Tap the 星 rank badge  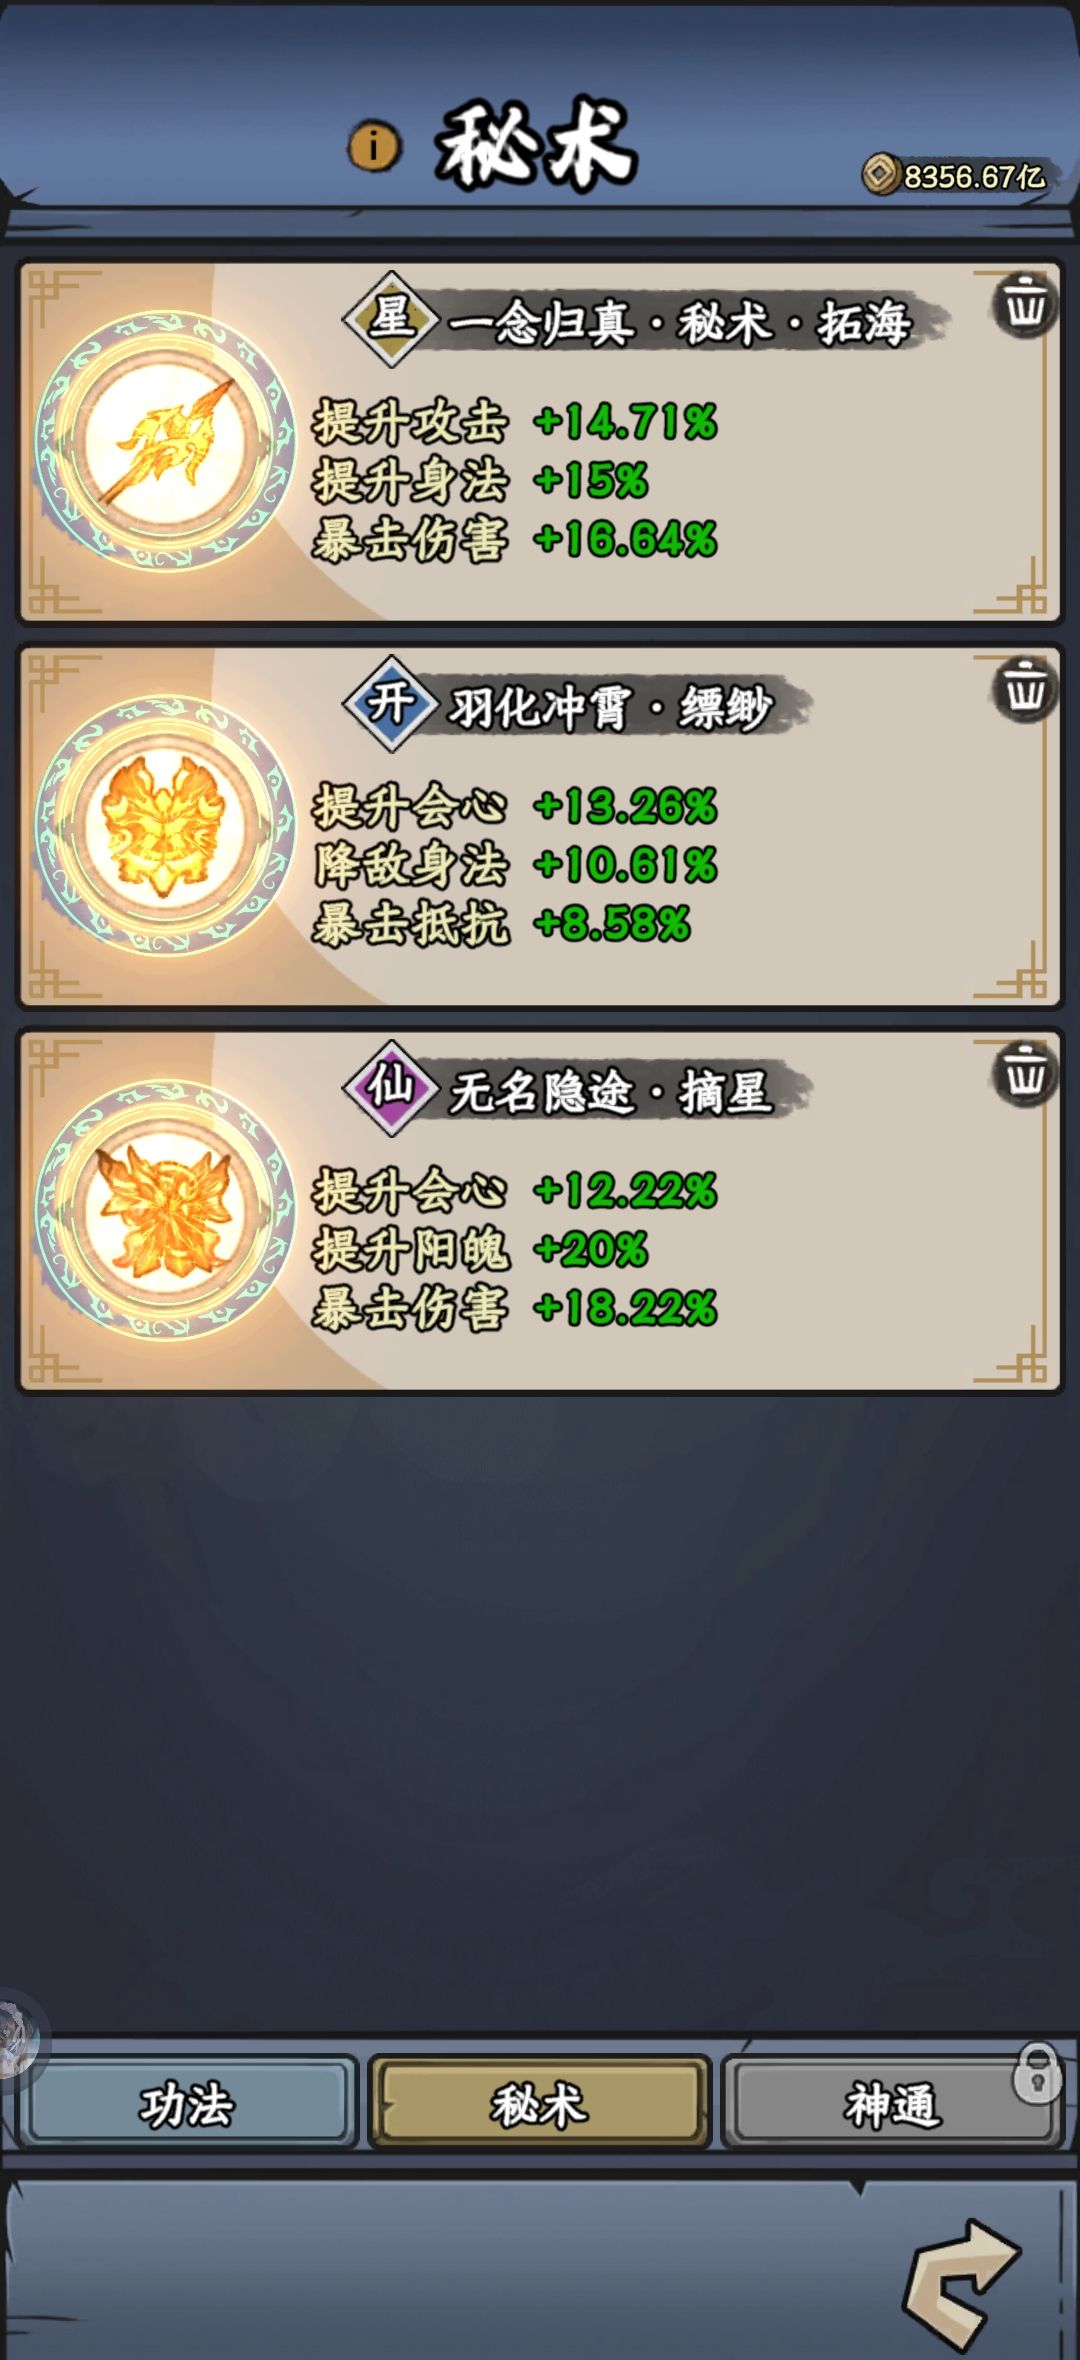(392, 319)
